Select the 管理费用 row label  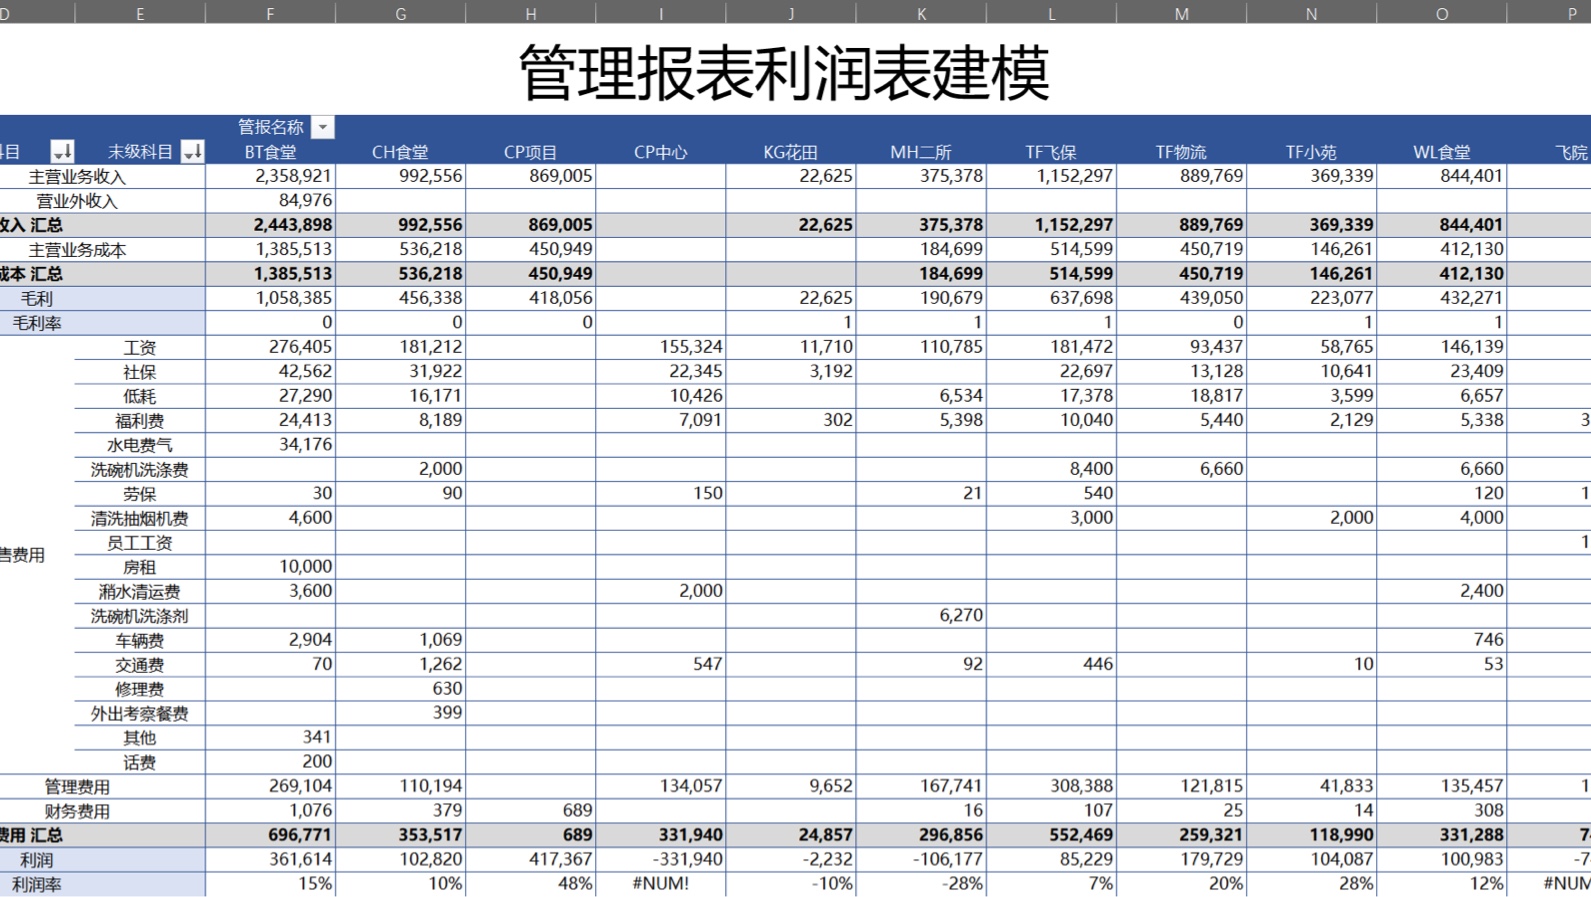pyautogui.click(x=77, y=787)
